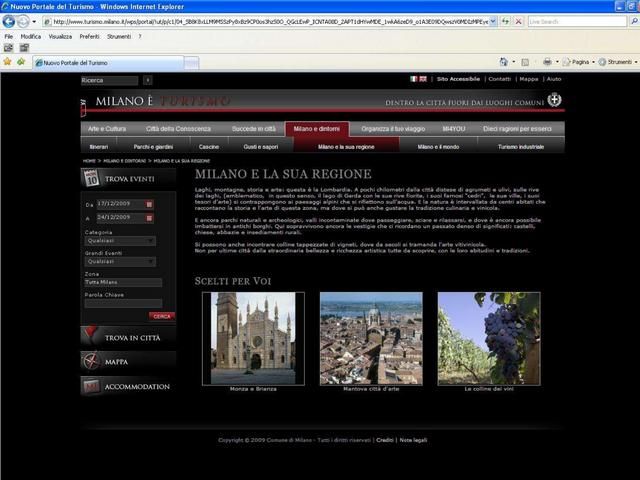Click the Stop loading red X icon

point(518,21)
